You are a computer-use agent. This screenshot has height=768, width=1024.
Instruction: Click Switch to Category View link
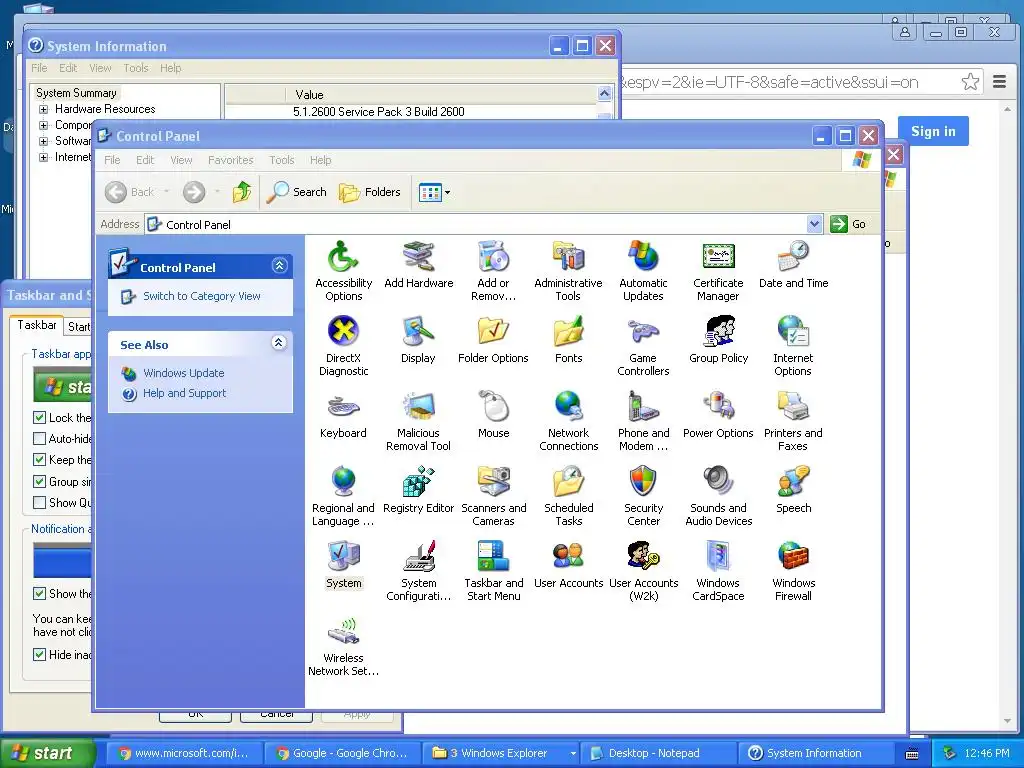point(202,296)
